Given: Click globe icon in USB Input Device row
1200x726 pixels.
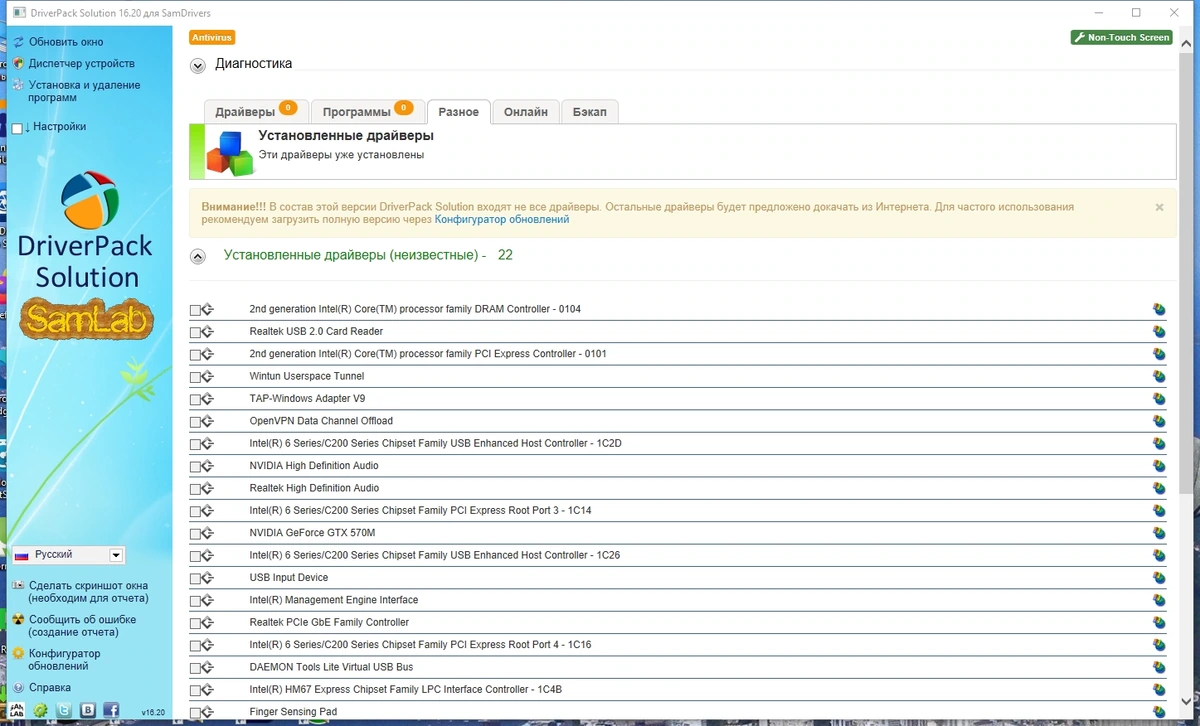Looking at the screenshot, I should tap(1159, 578).
